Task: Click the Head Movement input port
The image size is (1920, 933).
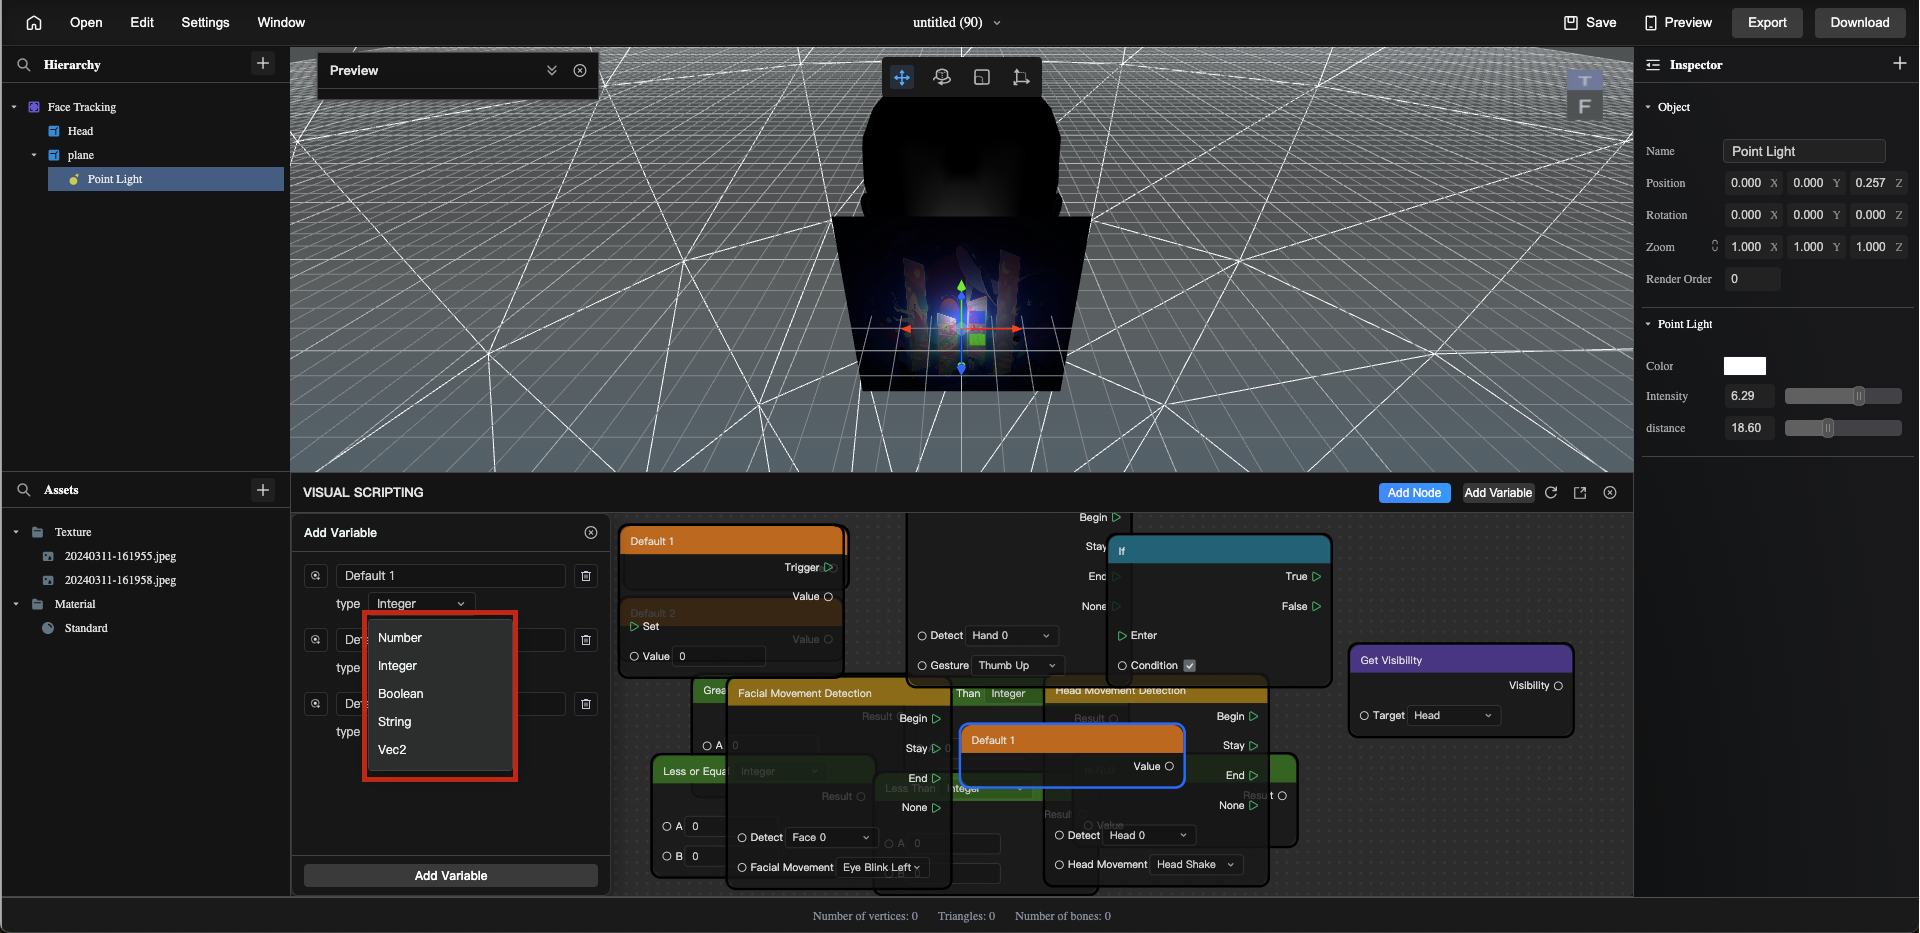Action: (1059, 865)
